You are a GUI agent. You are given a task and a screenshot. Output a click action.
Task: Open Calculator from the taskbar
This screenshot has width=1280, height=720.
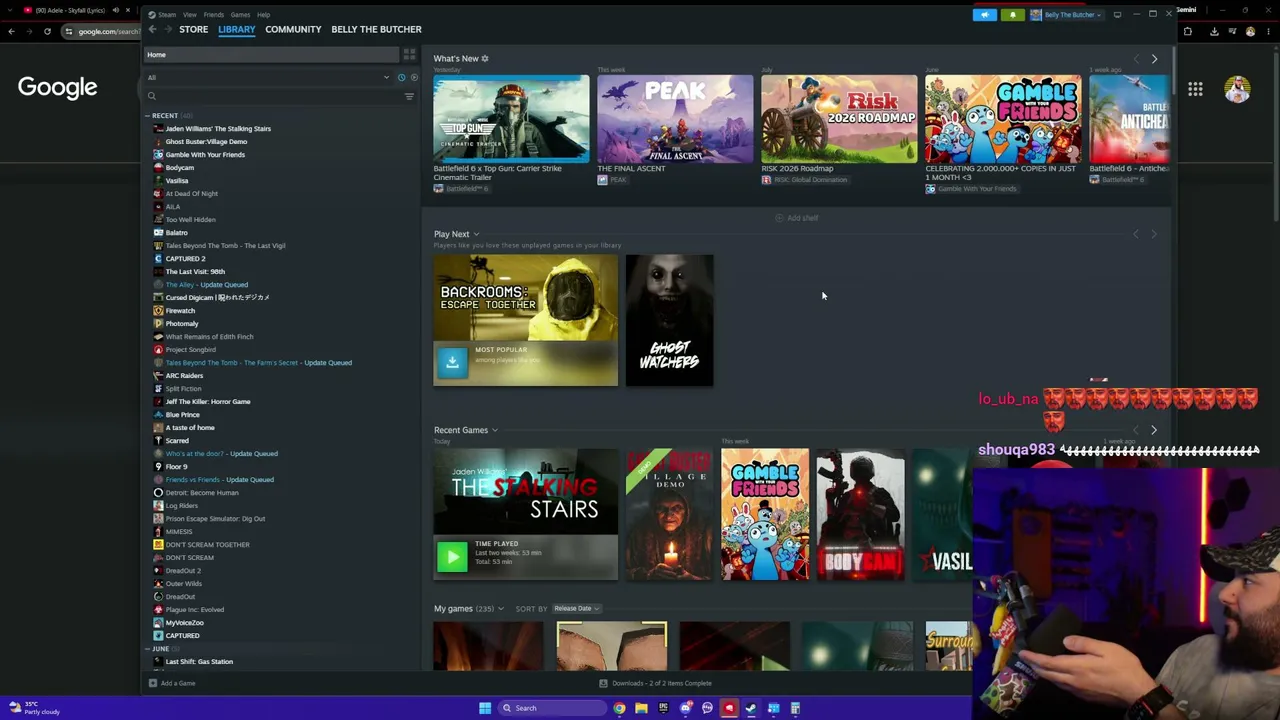[795, 708]
